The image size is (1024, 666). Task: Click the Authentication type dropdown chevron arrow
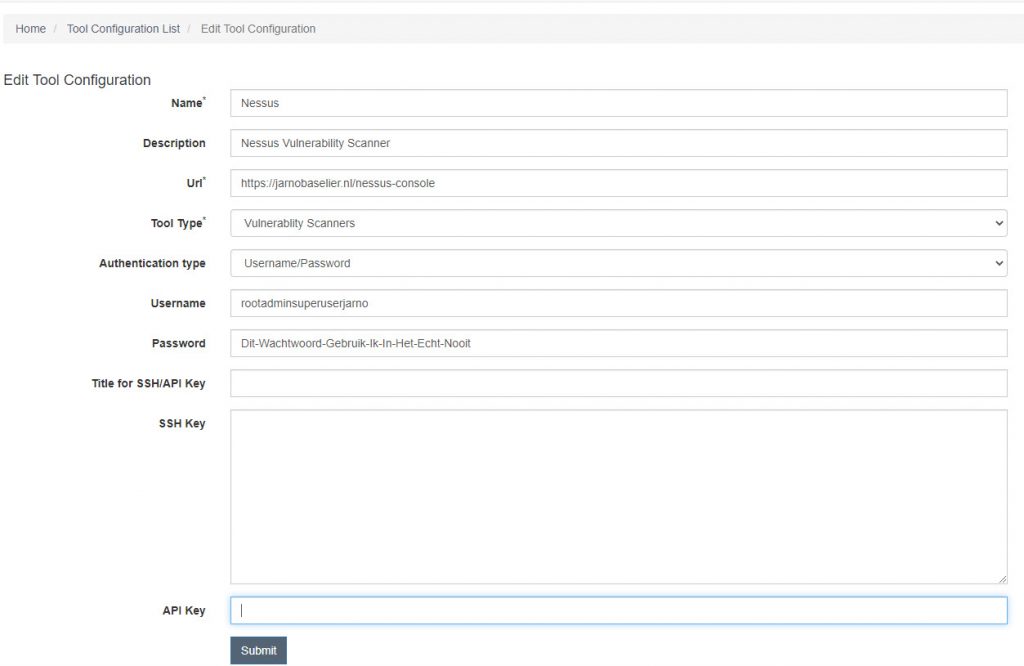[x=999, y=263]
